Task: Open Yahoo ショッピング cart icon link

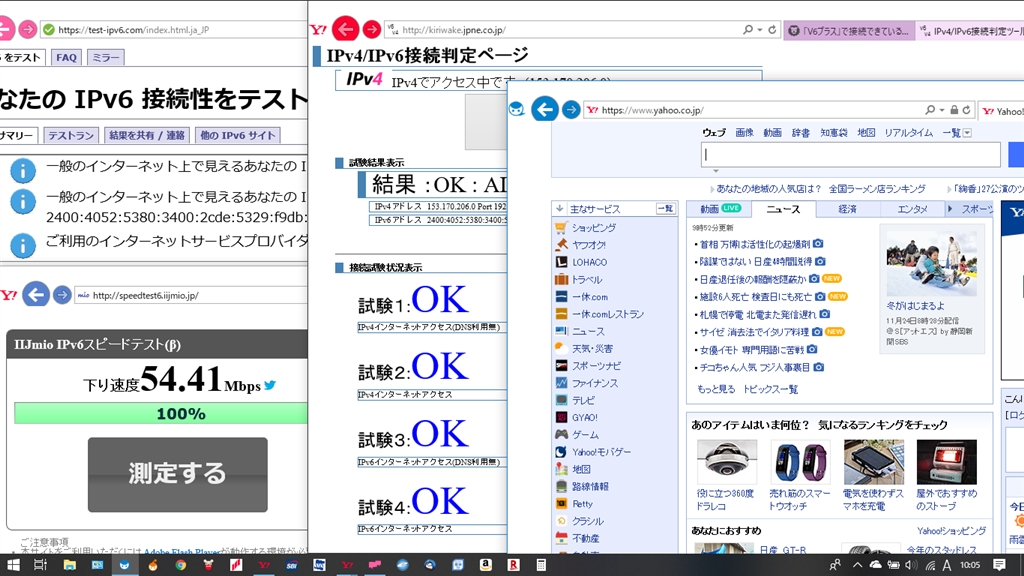Action: [561, 228]
